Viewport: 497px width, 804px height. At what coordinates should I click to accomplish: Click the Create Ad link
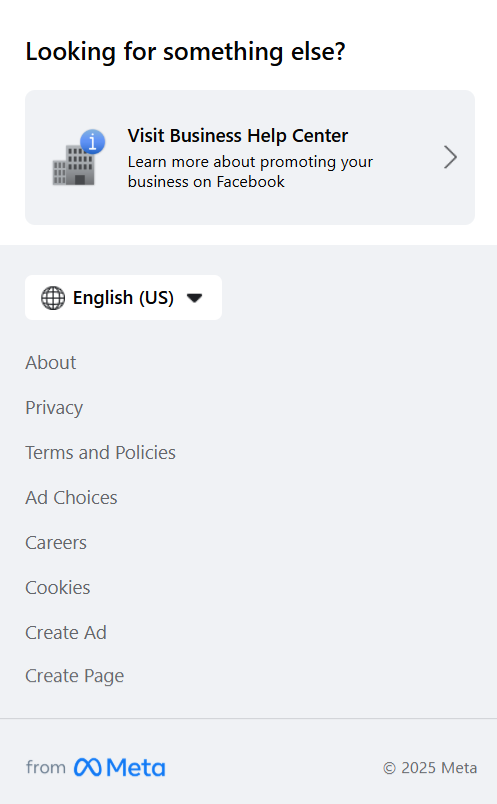66,633
